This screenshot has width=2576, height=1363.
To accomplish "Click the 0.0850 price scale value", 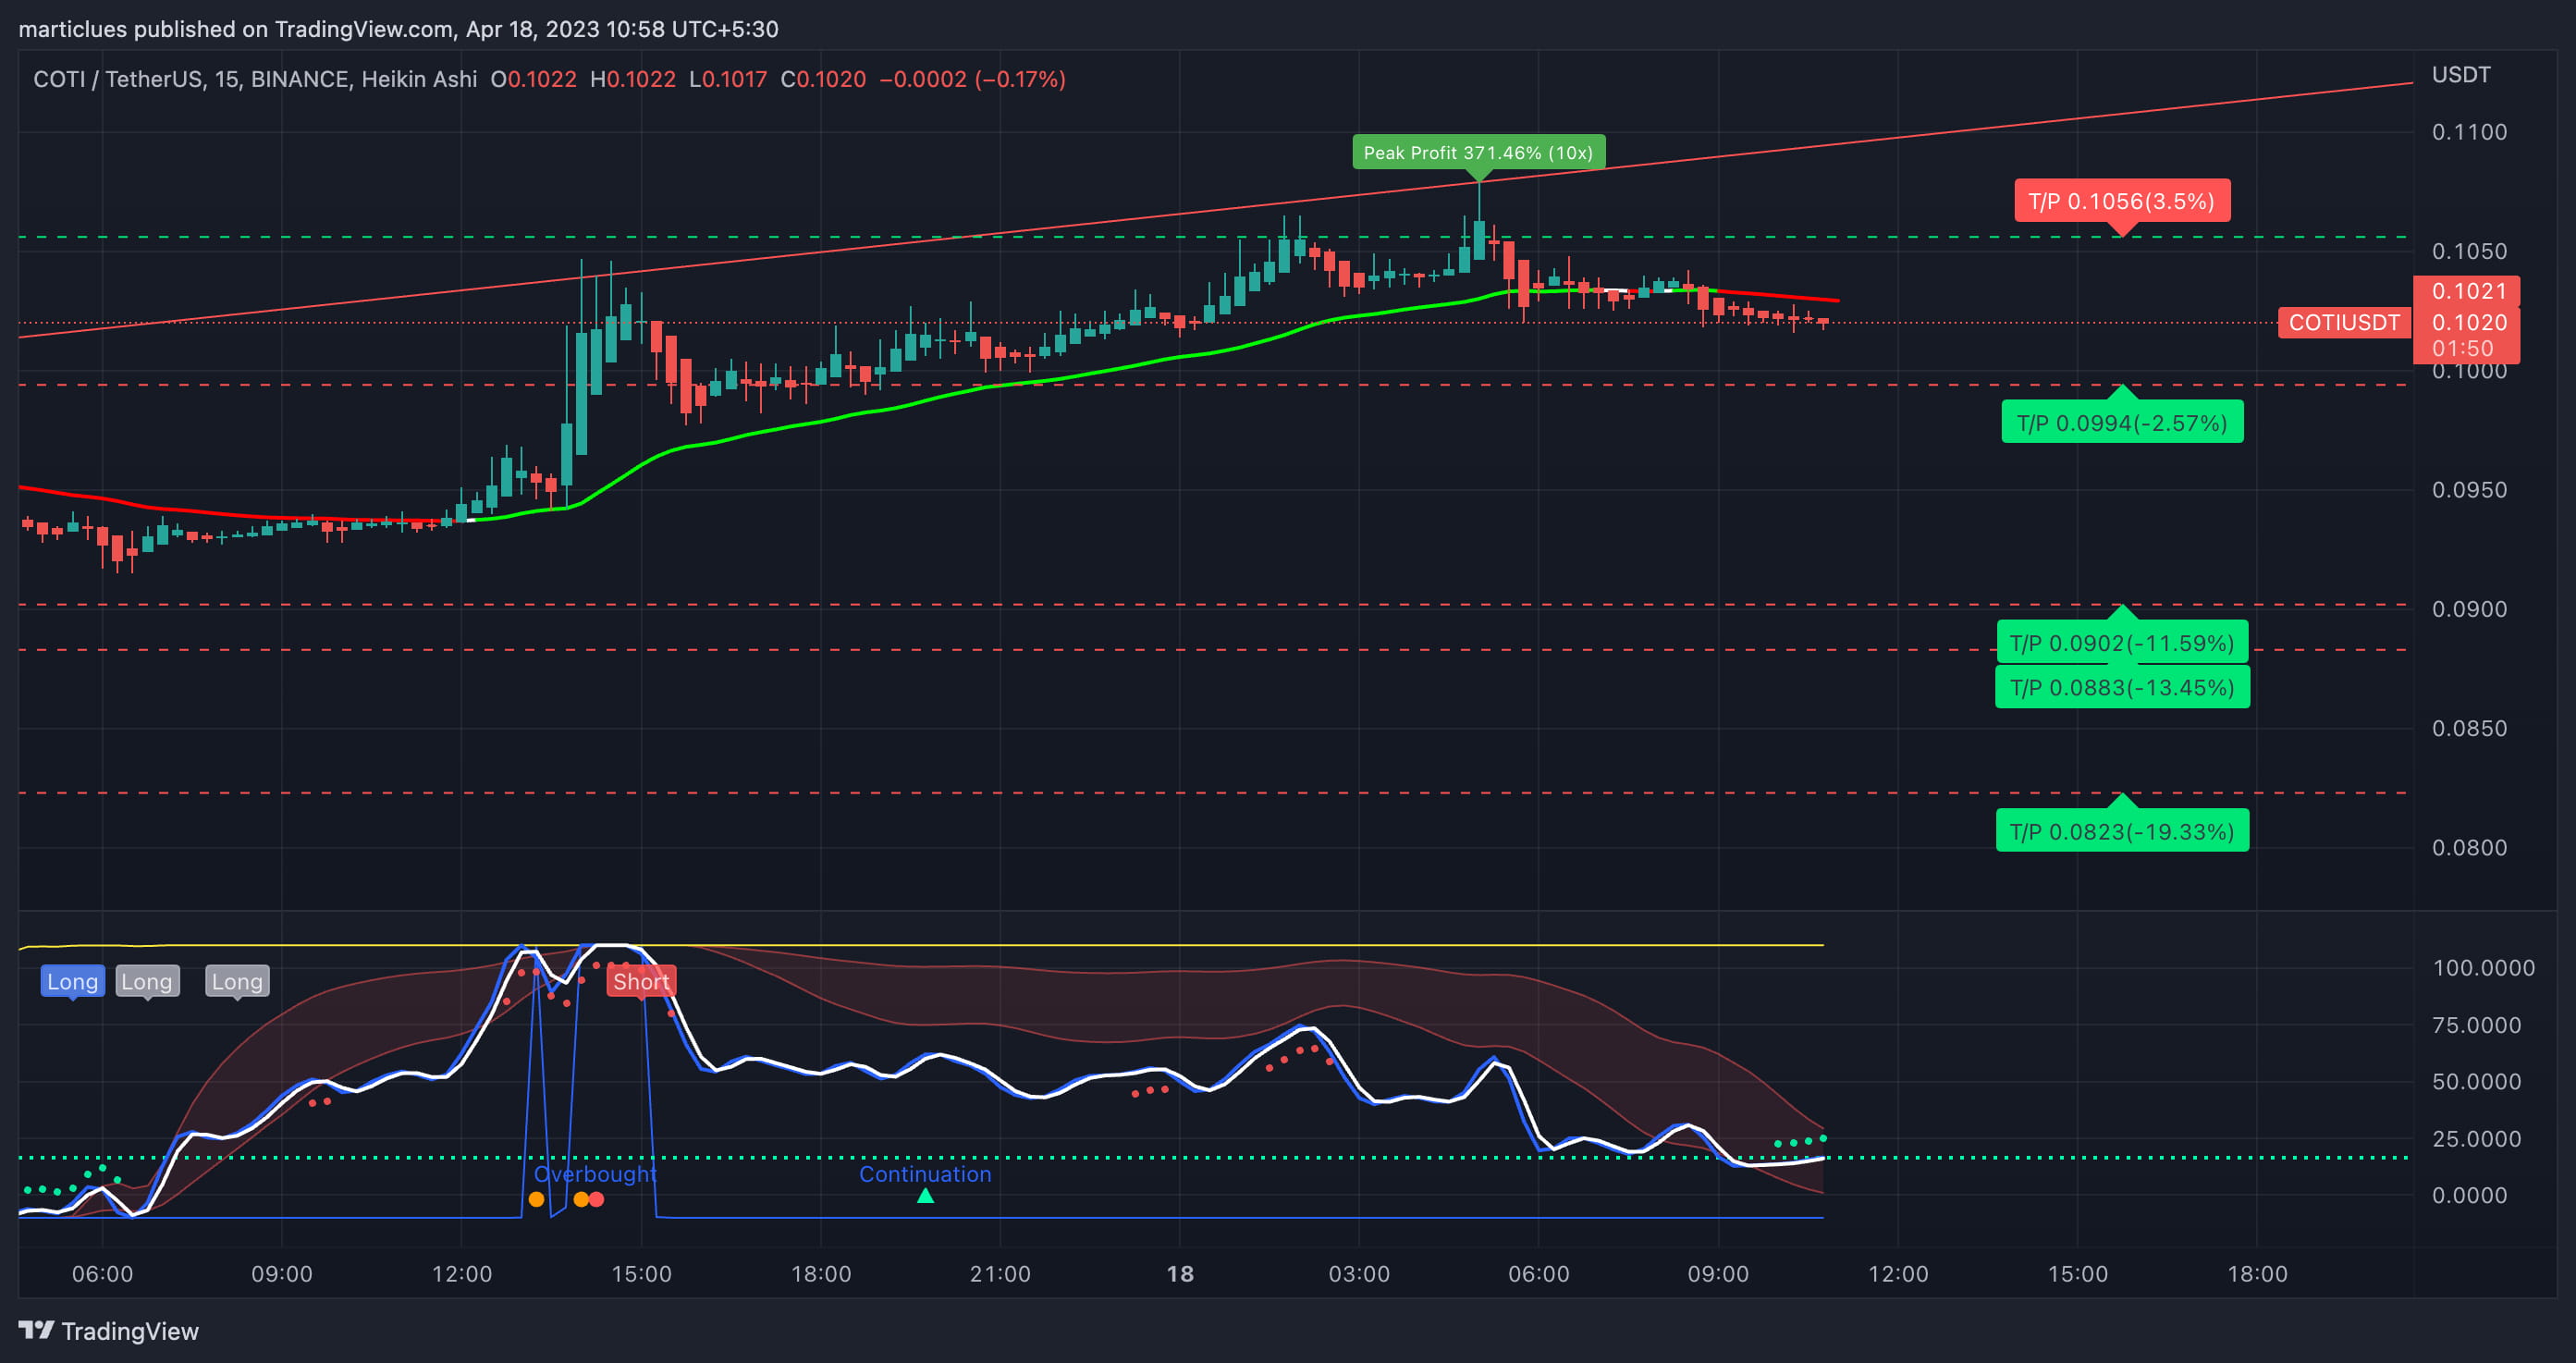I will pyautogui.click(x=2469, y=728).
